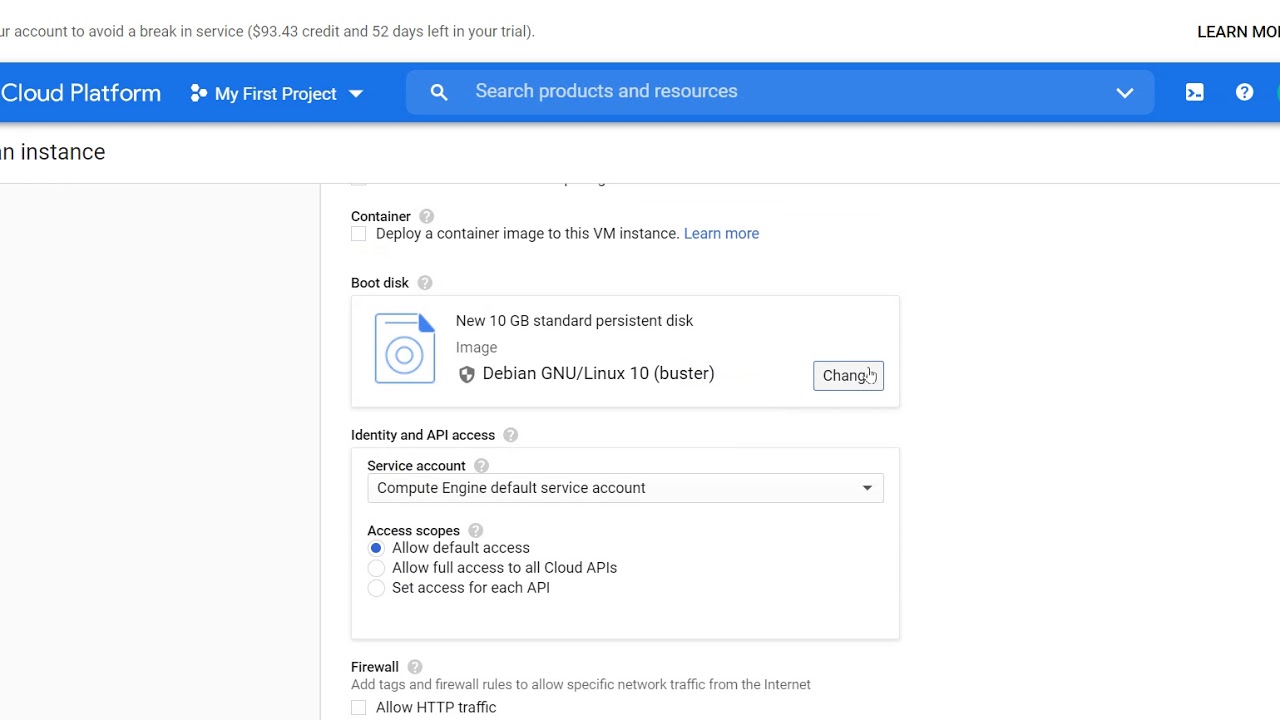Viewport: 1280px width, 720px height.
Task: Open Cloud Shell terminal icon
Action: 1194,92
